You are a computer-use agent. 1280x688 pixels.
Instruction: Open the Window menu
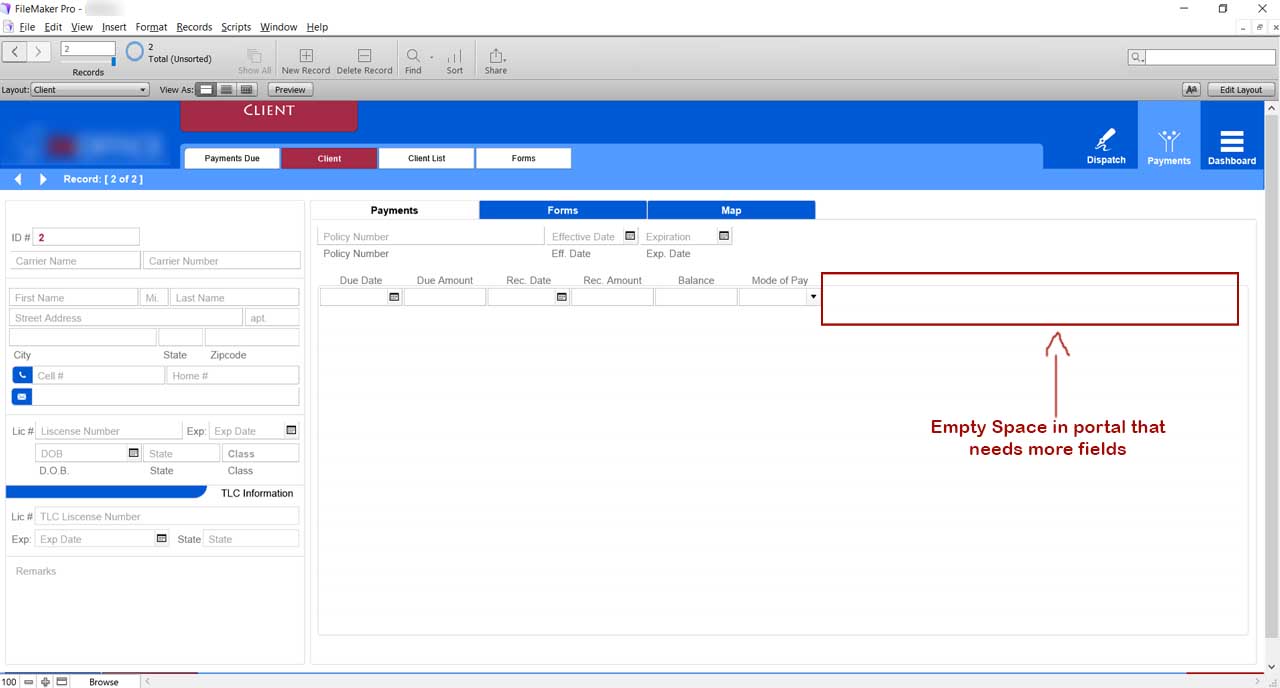pyautogui.click(x=278, y=27)
